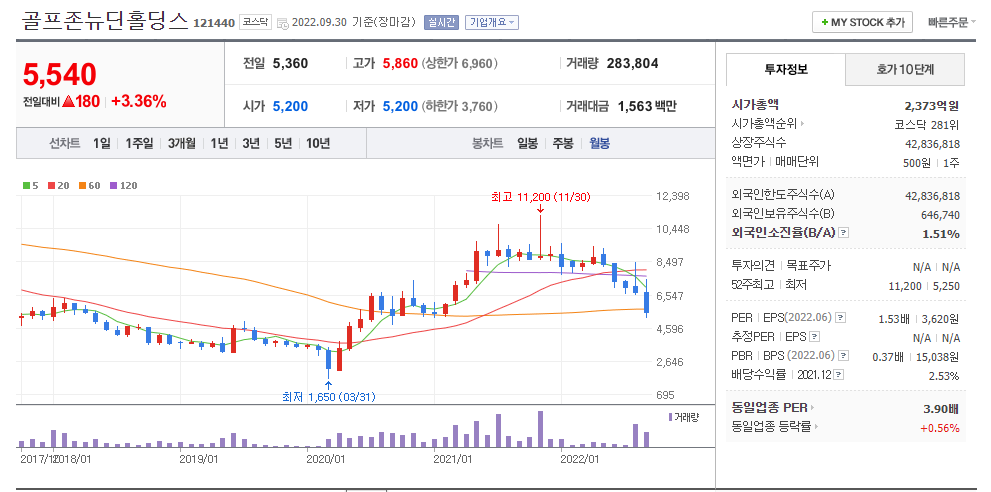Click the purple 120-day moving average legend
Viewport: 991px width, 492px height.
coord(123,186)
